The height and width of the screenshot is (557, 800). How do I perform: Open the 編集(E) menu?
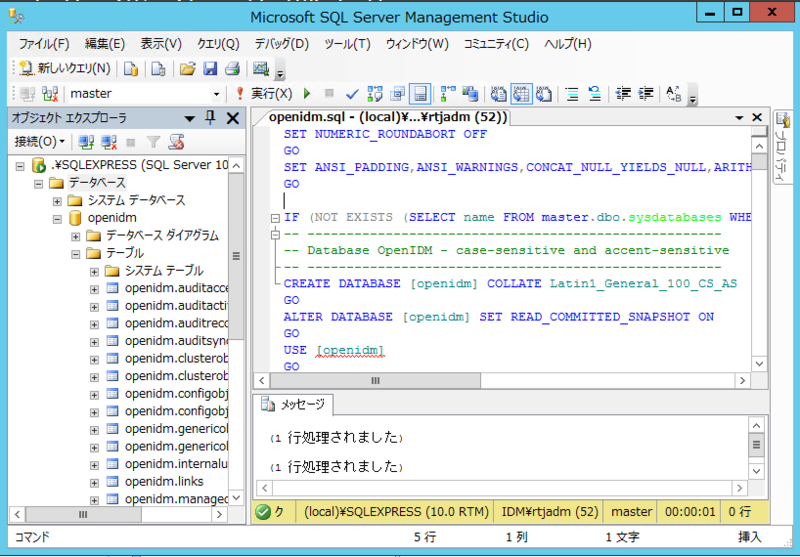click(105, 44)
